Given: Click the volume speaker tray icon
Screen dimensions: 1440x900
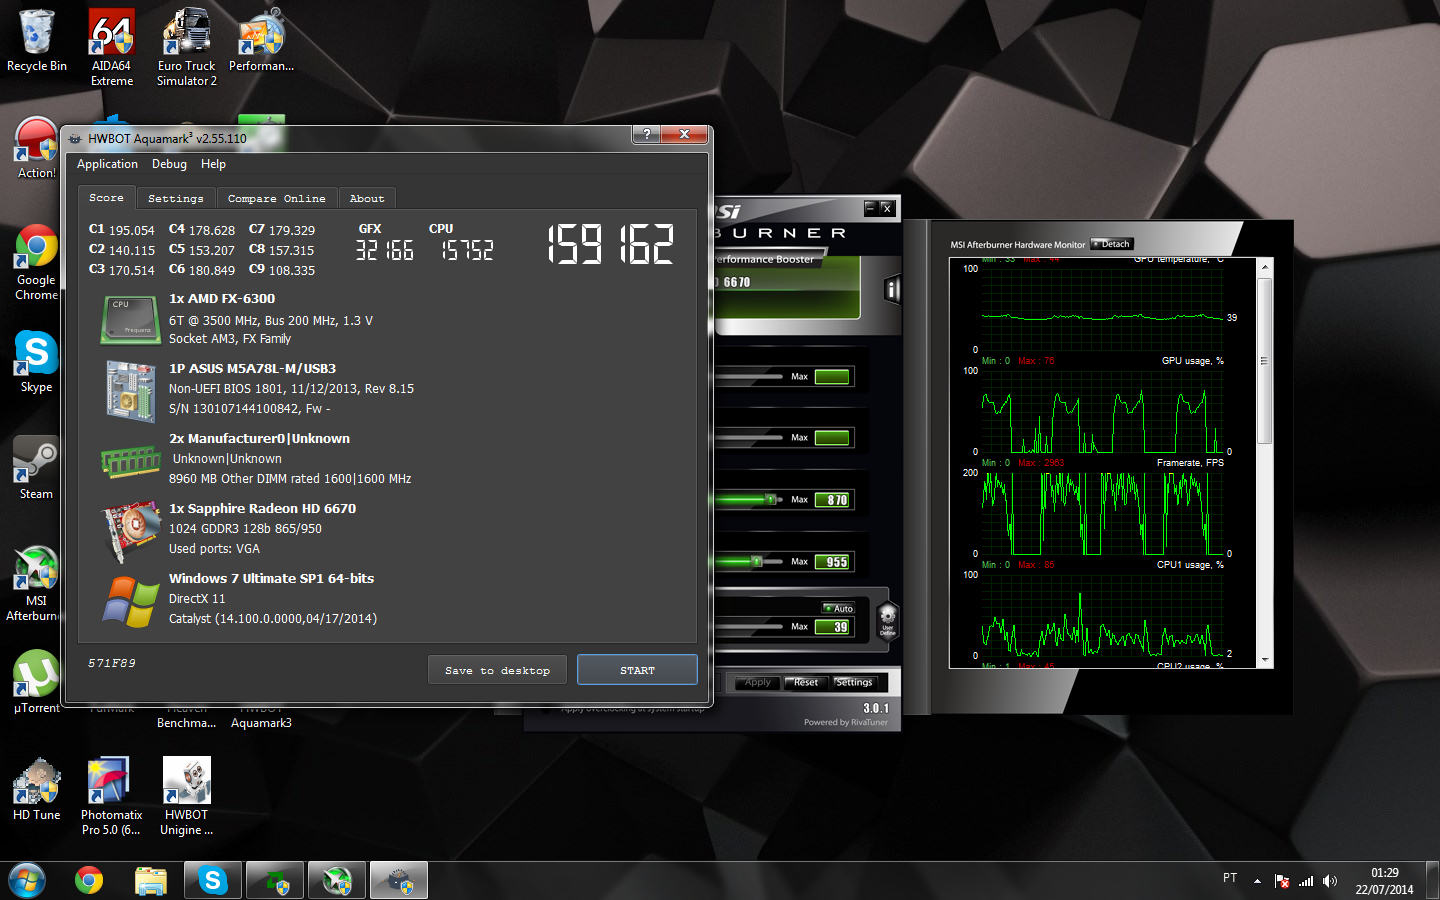Looking at the screenshot, I should 1330,881.
